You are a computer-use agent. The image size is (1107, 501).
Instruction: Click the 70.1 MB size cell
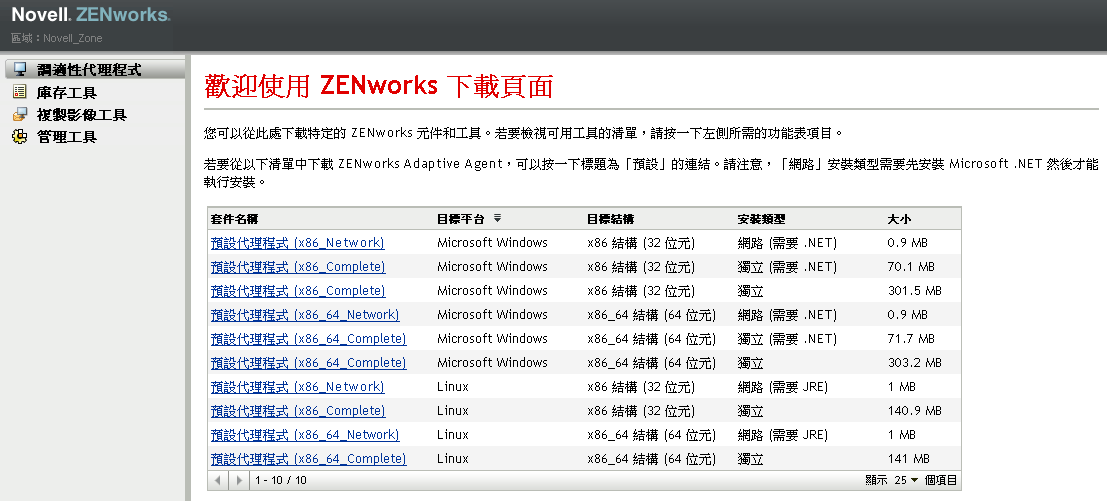pos(911,267)
